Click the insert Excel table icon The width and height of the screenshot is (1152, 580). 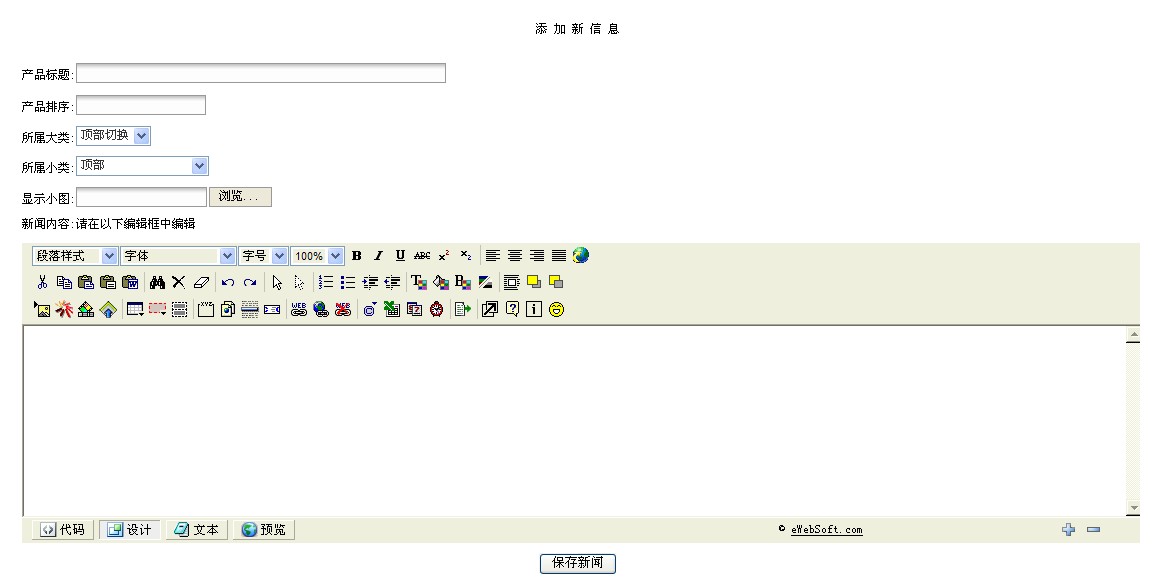point(392,309)
